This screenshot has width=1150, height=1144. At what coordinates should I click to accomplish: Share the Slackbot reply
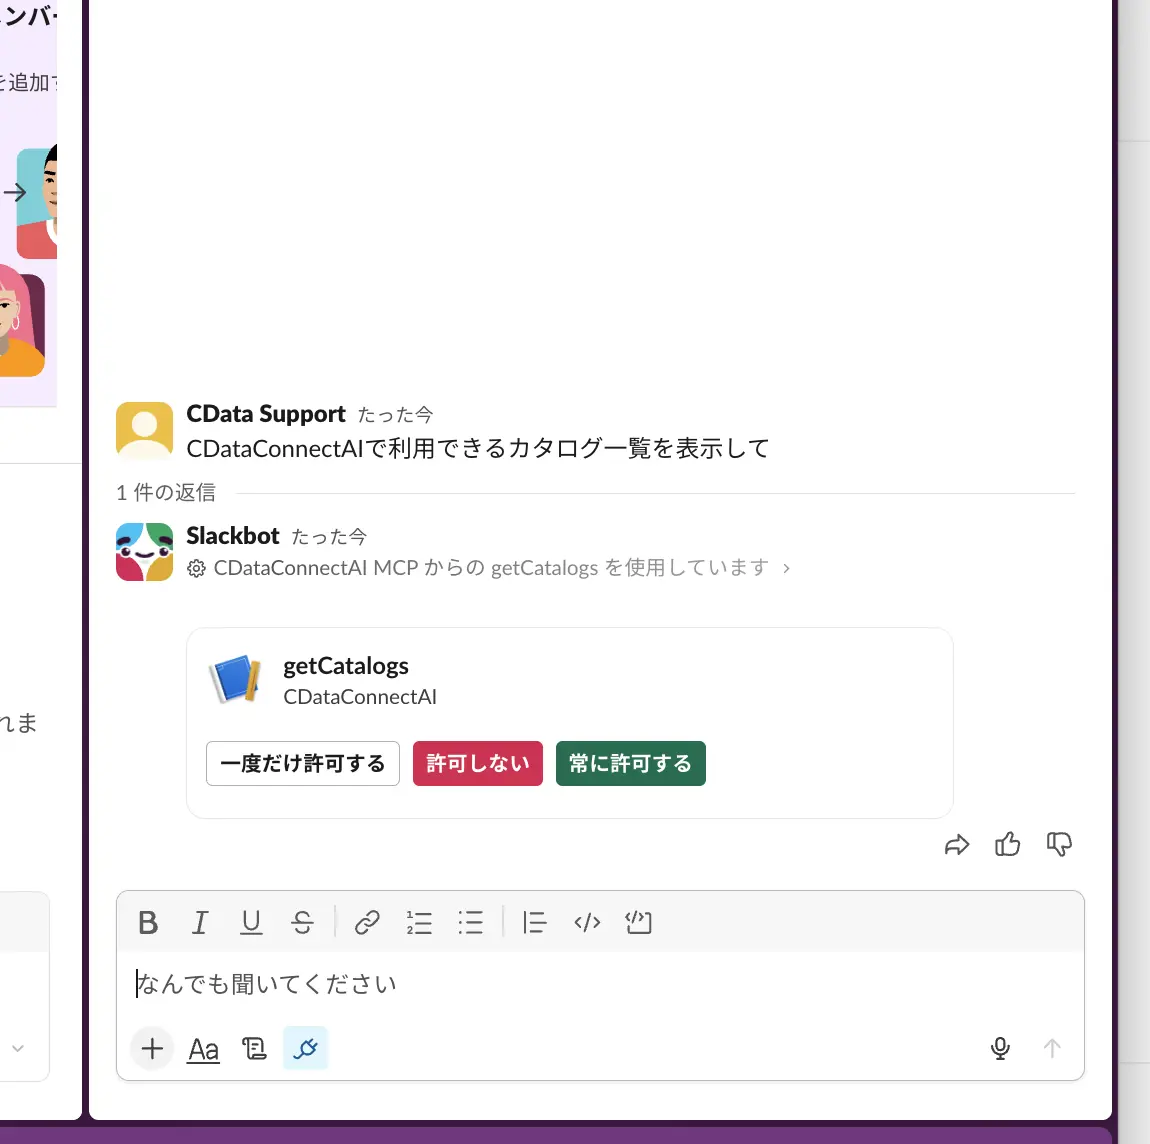(956, 845)
